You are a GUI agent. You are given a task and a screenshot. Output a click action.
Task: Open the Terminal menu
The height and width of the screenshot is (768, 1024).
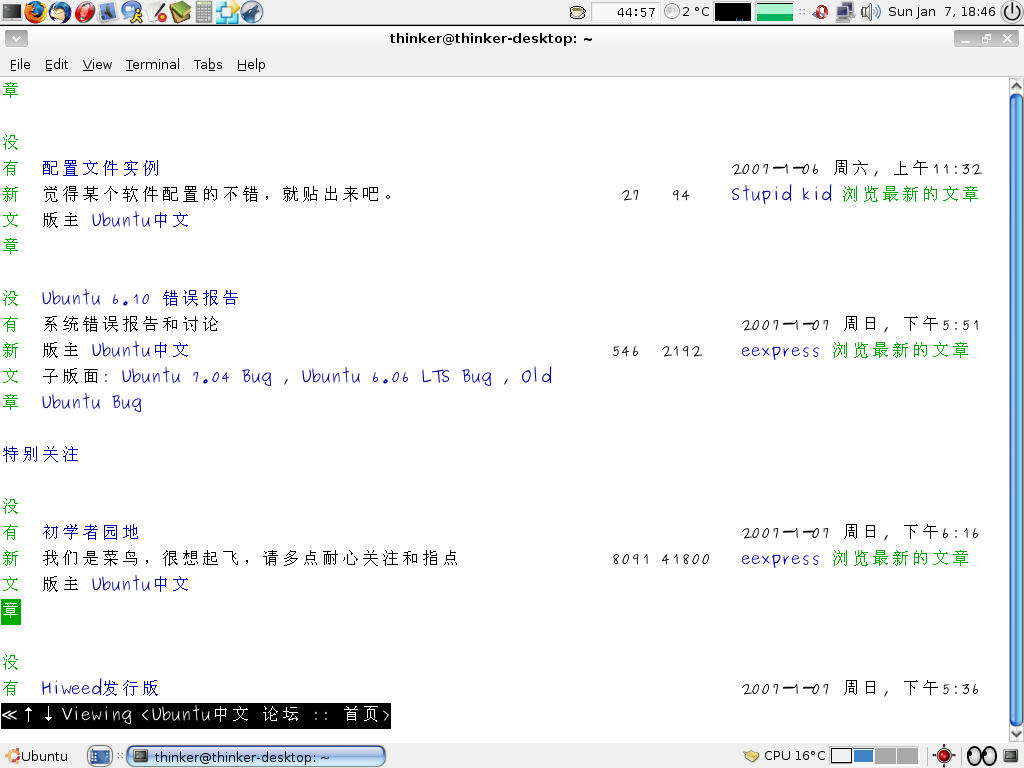coord(152,64)
